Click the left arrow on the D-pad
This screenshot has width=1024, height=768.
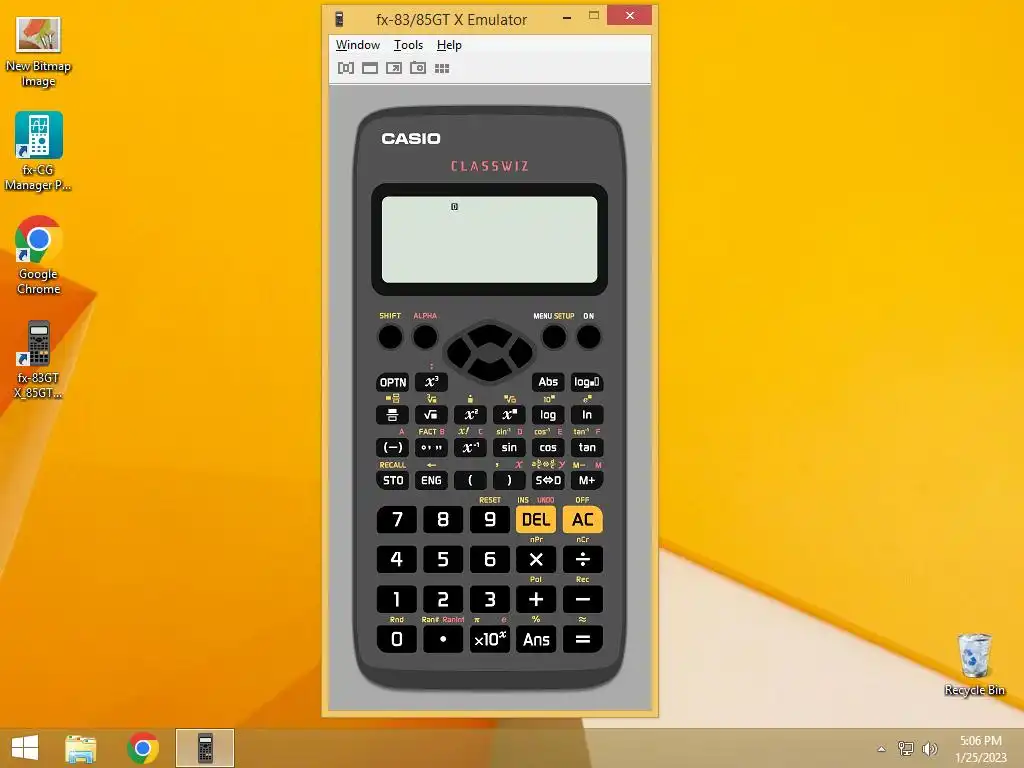(459, 353)
